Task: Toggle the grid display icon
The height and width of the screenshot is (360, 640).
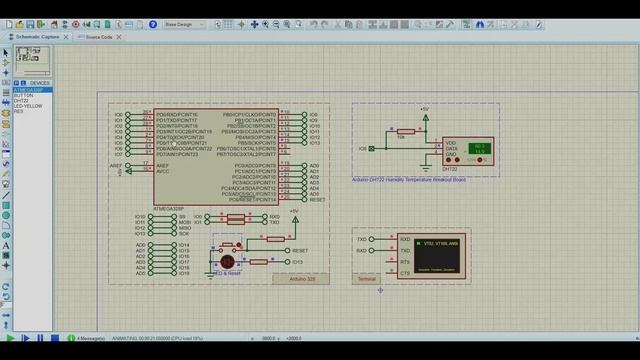Action: coord(228,24)
